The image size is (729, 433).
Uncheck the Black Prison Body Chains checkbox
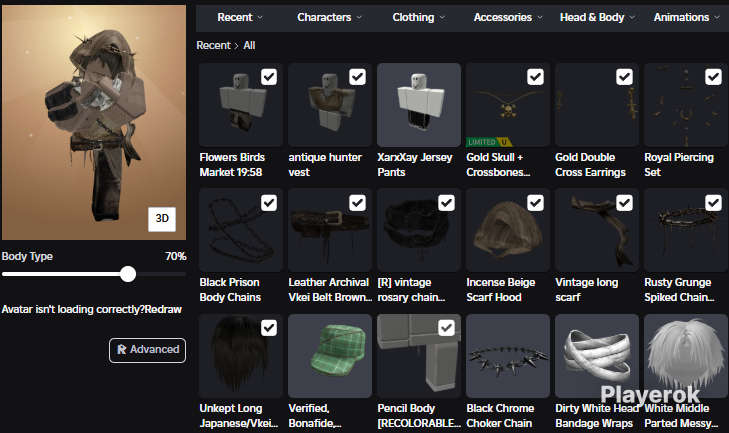269,203
